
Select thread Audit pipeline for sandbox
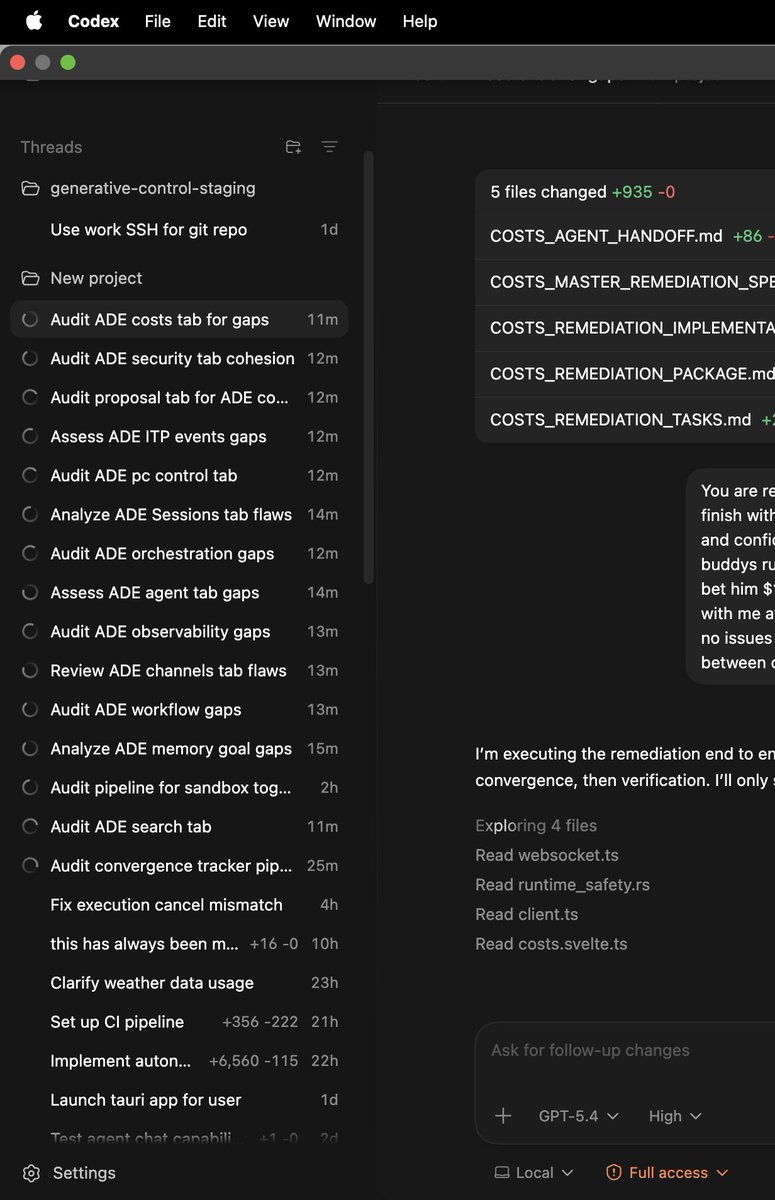point(180,788)
